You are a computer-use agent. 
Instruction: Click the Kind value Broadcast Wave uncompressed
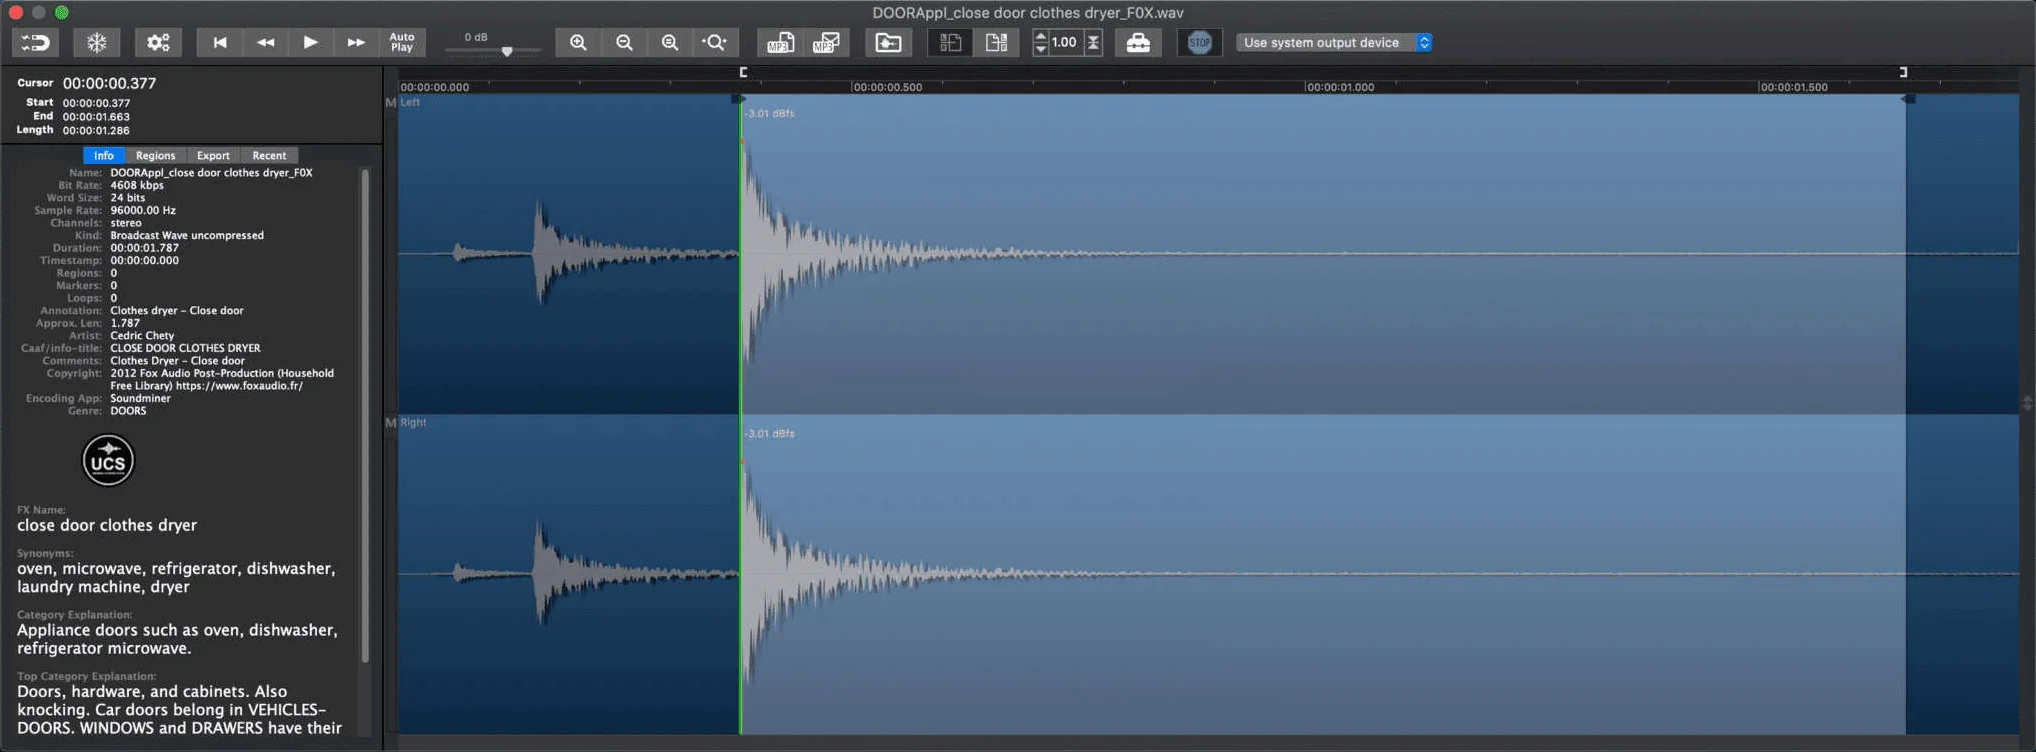coord(187,235)
